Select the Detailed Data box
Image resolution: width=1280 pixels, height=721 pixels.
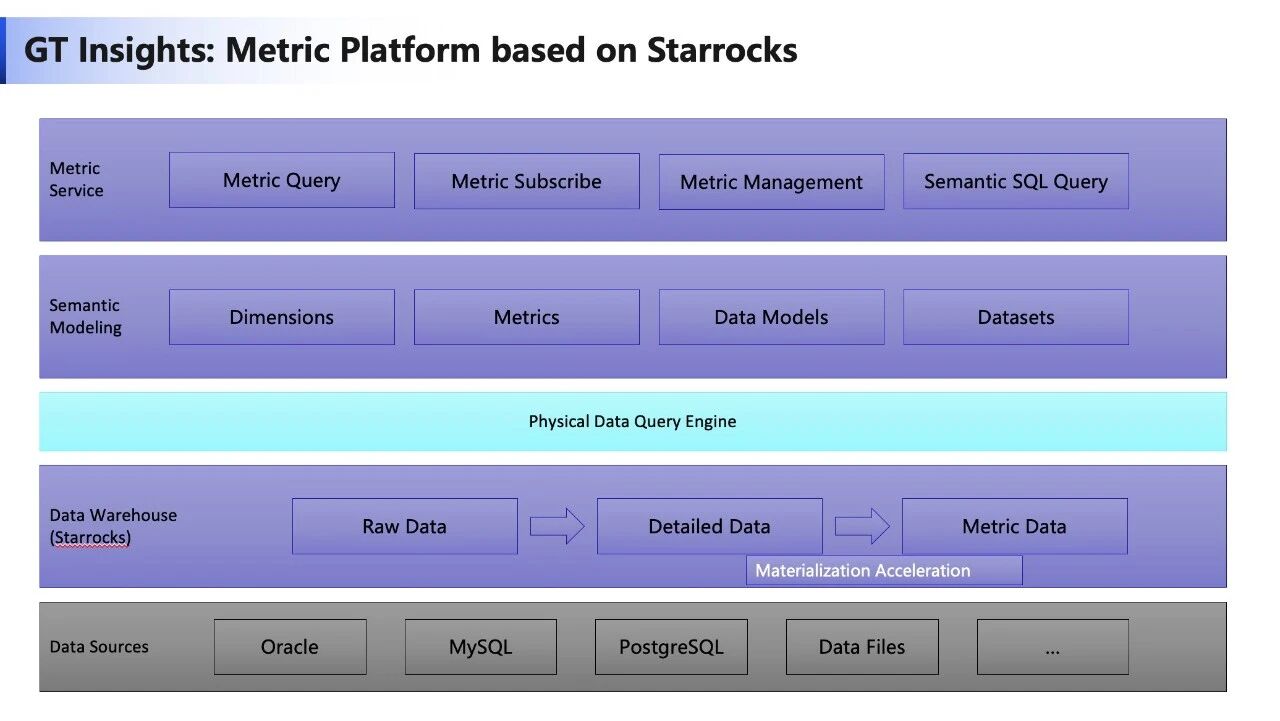(x=709, y=526)
